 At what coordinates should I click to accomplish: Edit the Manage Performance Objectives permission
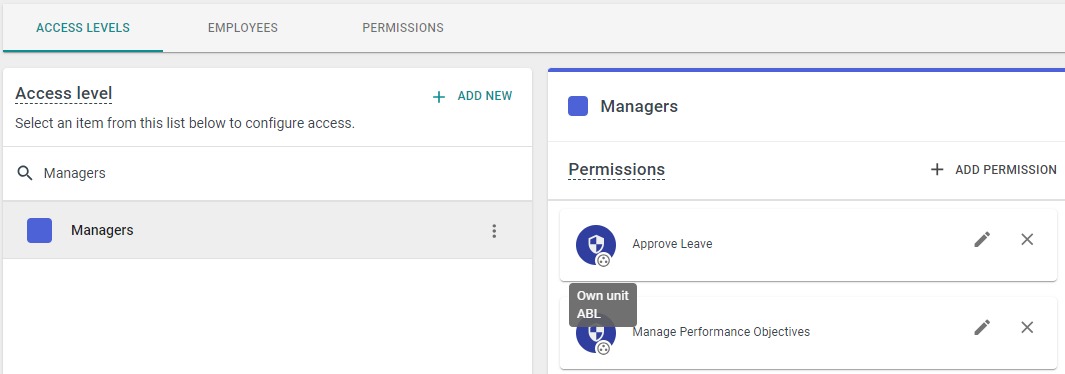(982, 327)
